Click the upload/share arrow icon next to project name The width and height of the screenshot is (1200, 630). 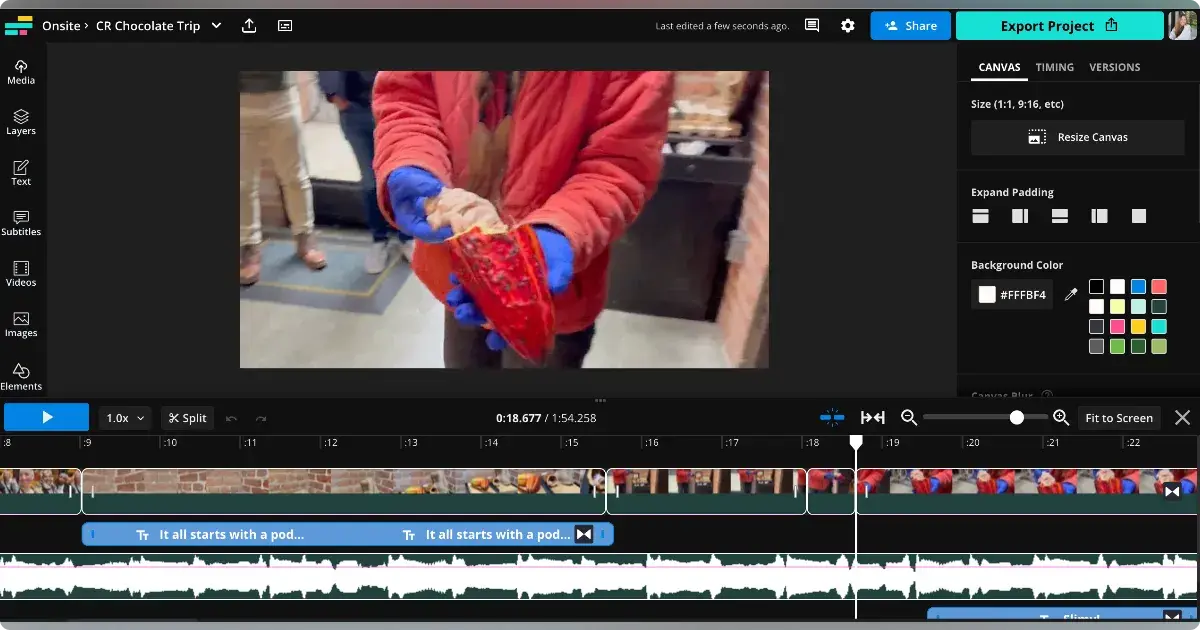tap(249, 25)
